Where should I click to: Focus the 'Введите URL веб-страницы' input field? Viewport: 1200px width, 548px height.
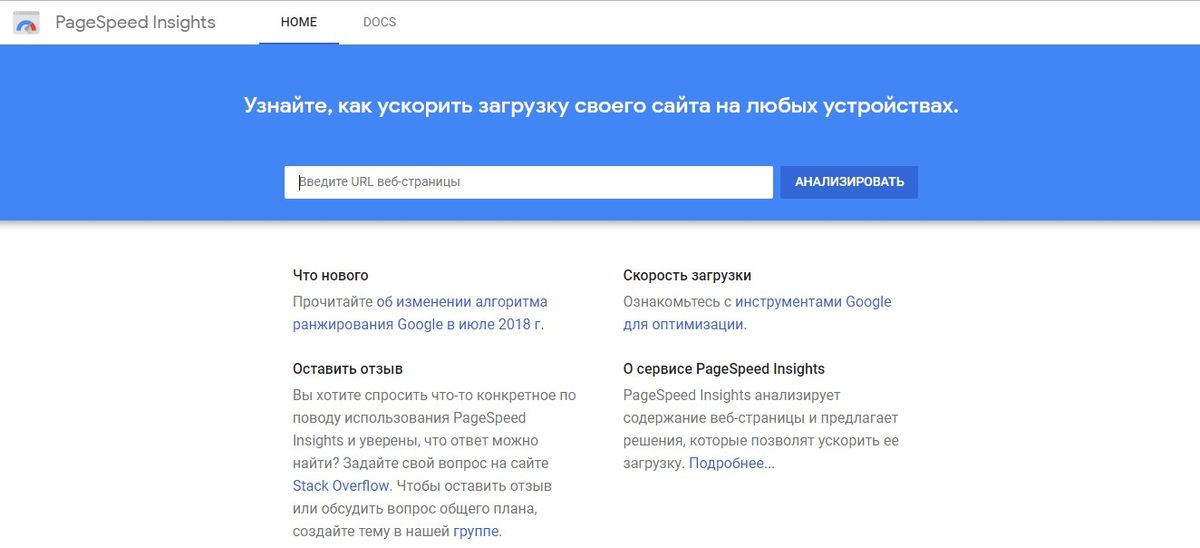[529, 182]
